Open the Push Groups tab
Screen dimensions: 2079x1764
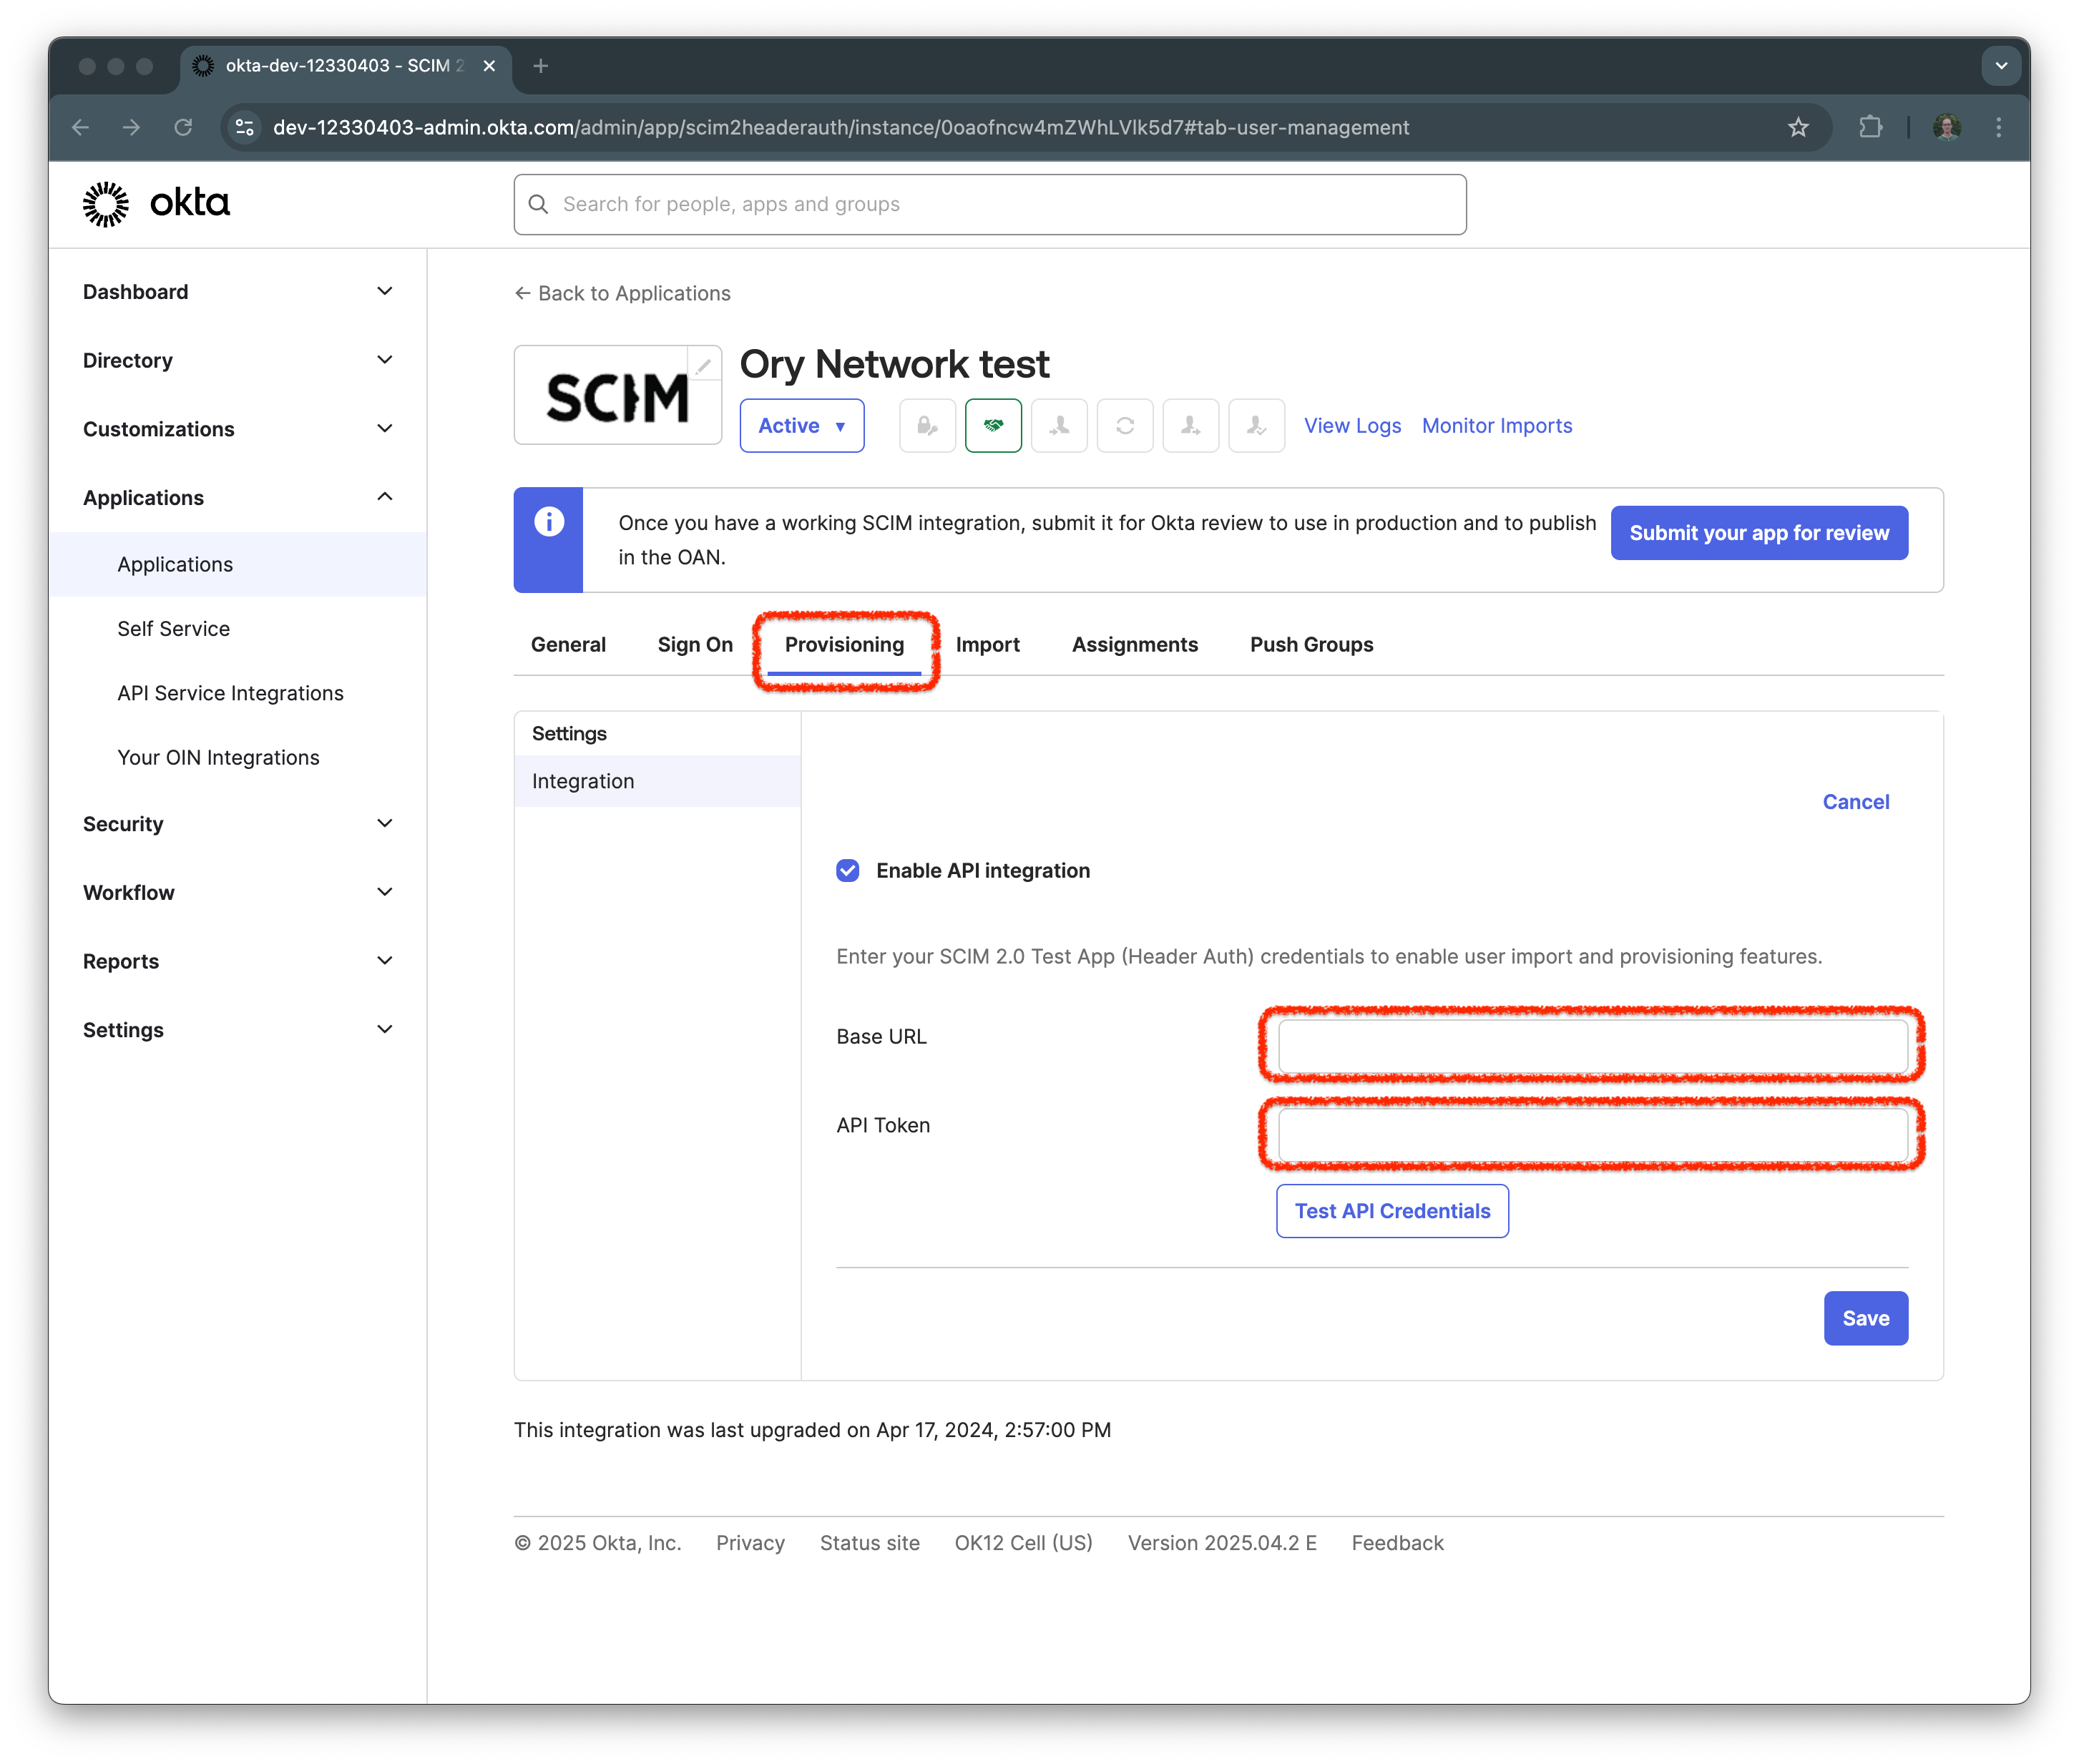coord(1311,644)
